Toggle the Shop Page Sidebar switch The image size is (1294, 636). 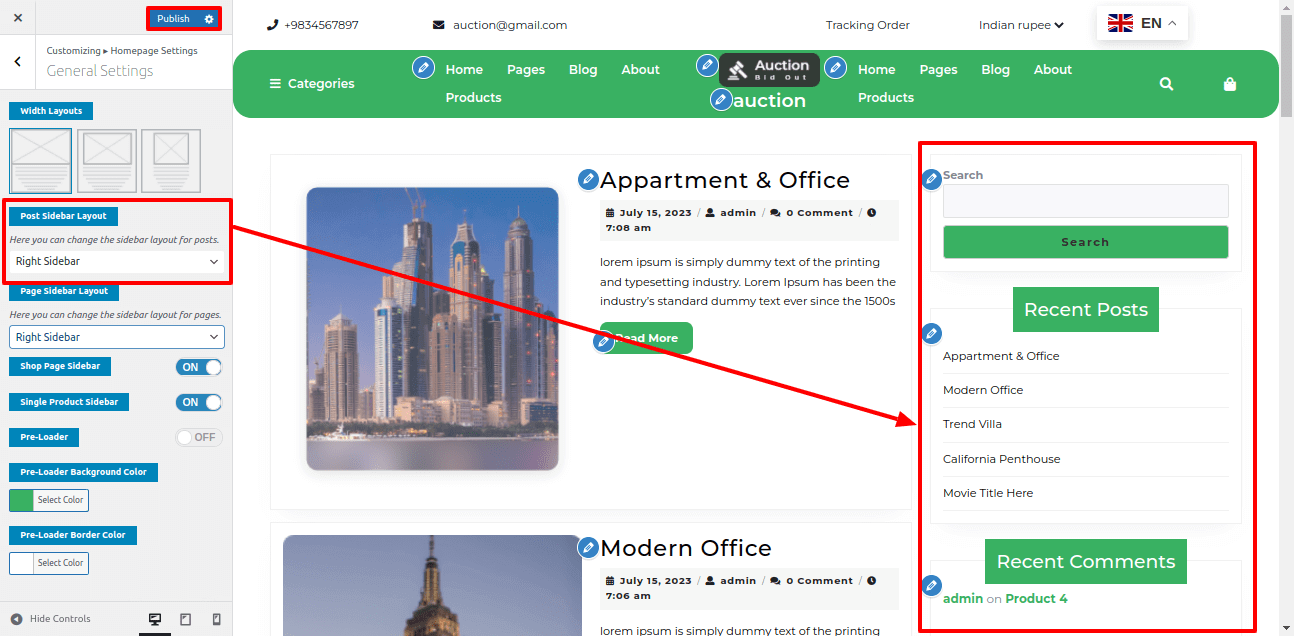click(199, 367)
